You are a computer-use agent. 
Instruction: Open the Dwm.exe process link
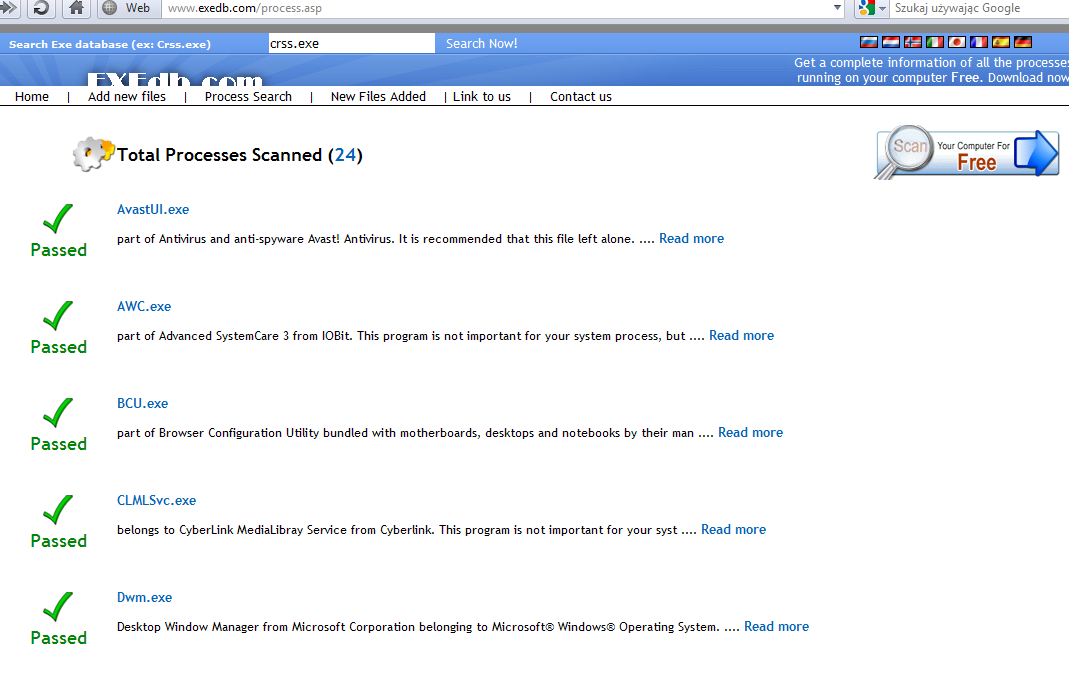coord(145,598)
